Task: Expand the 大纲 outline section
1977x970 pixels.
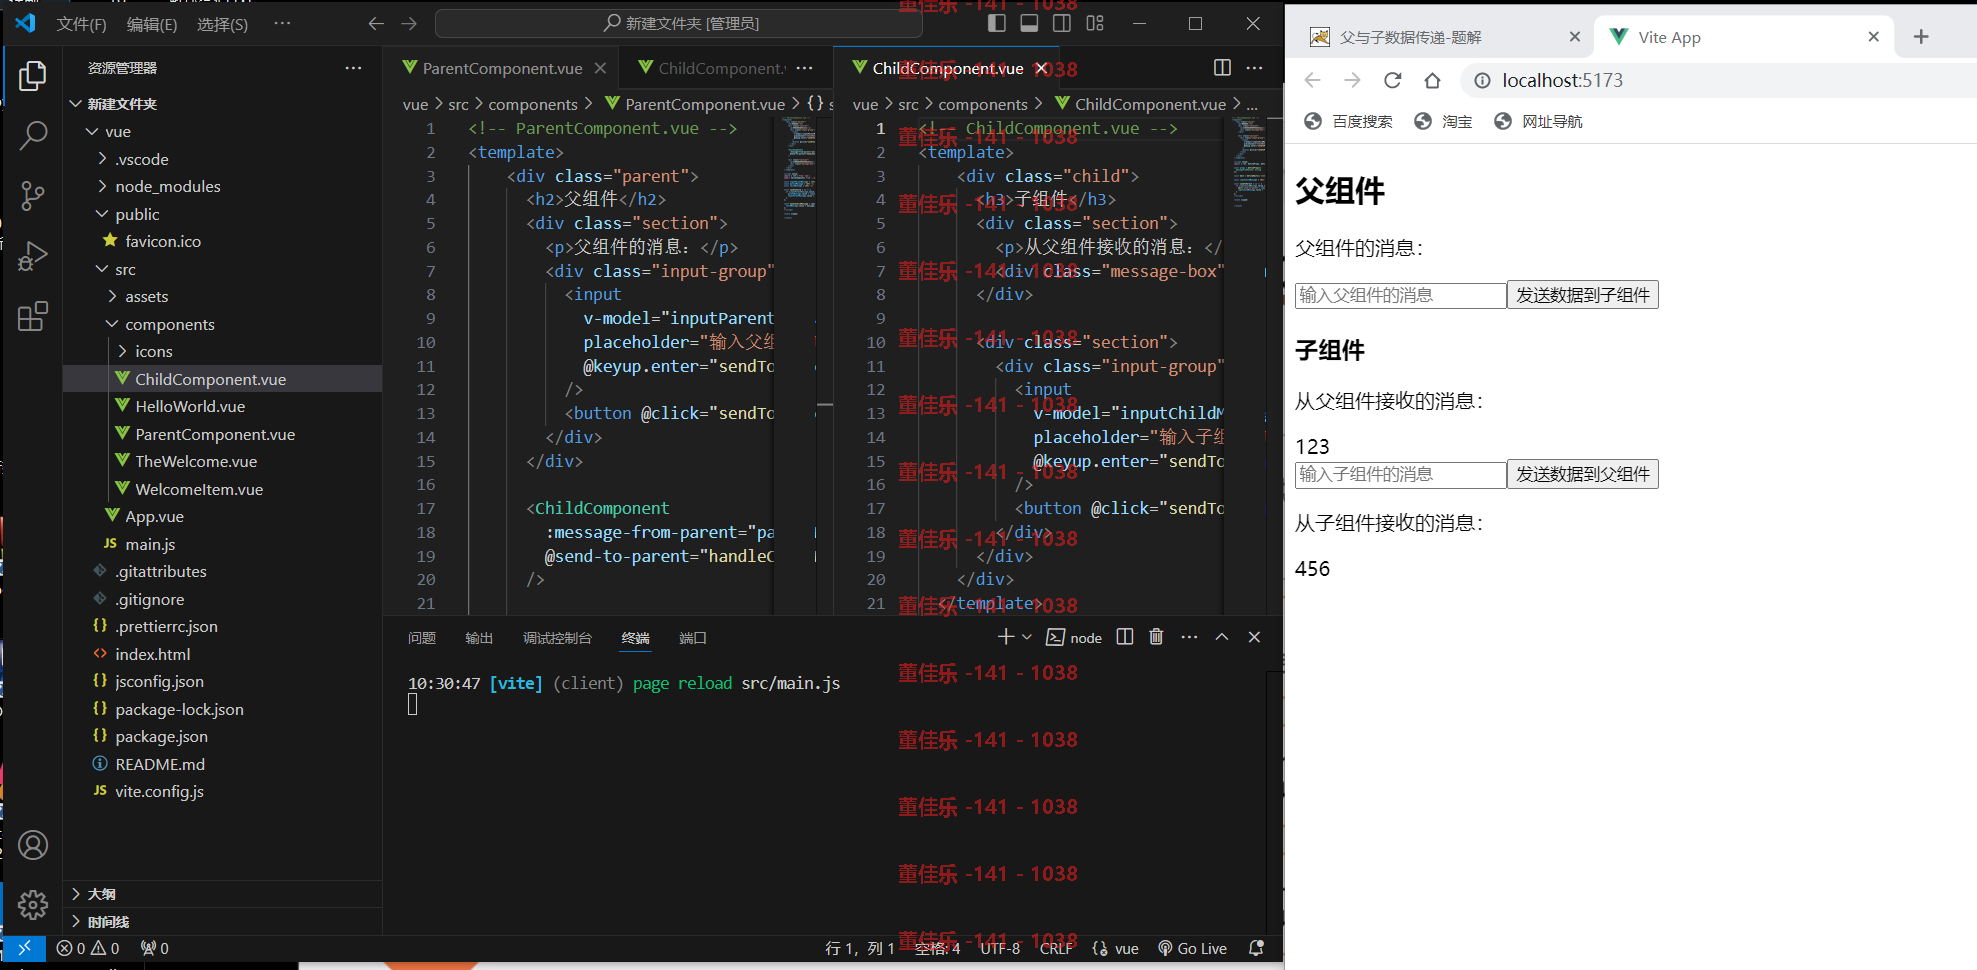Action: (100, 894)
